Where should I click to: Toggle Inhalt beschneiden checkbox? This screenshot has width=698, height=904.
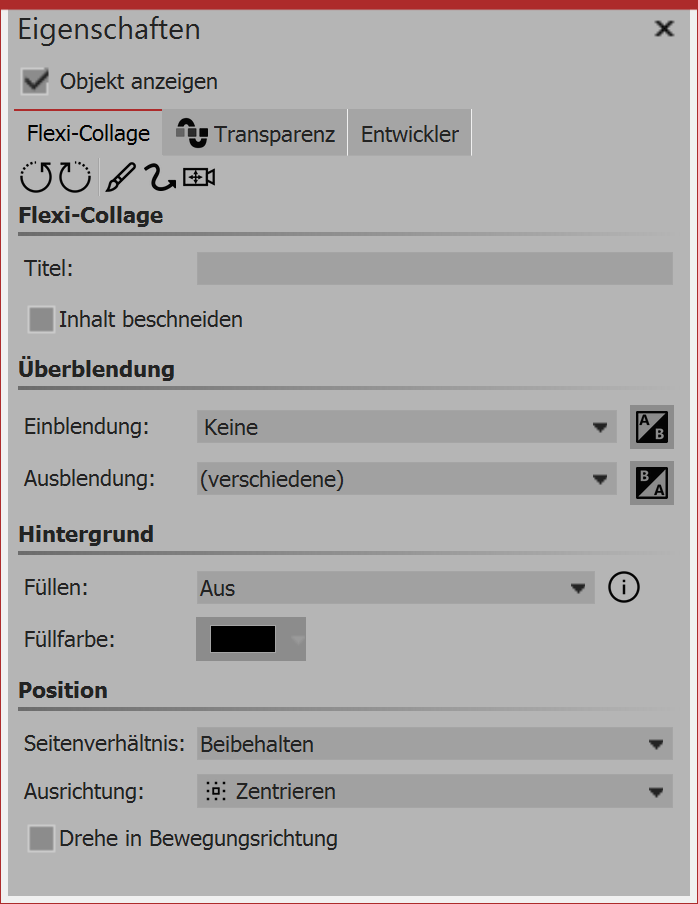(x=40, y=319)
